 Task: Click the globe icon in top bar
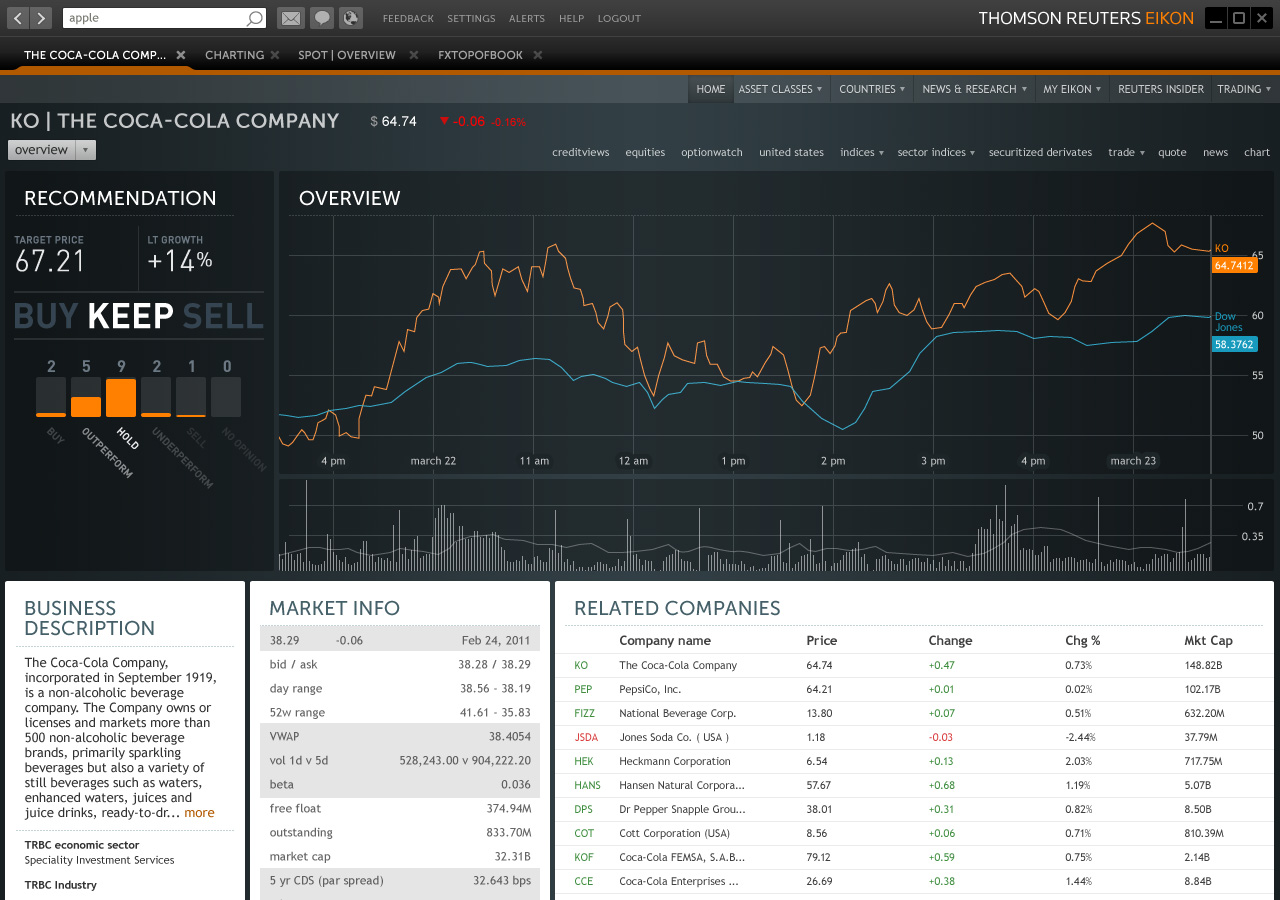point(350,18)
